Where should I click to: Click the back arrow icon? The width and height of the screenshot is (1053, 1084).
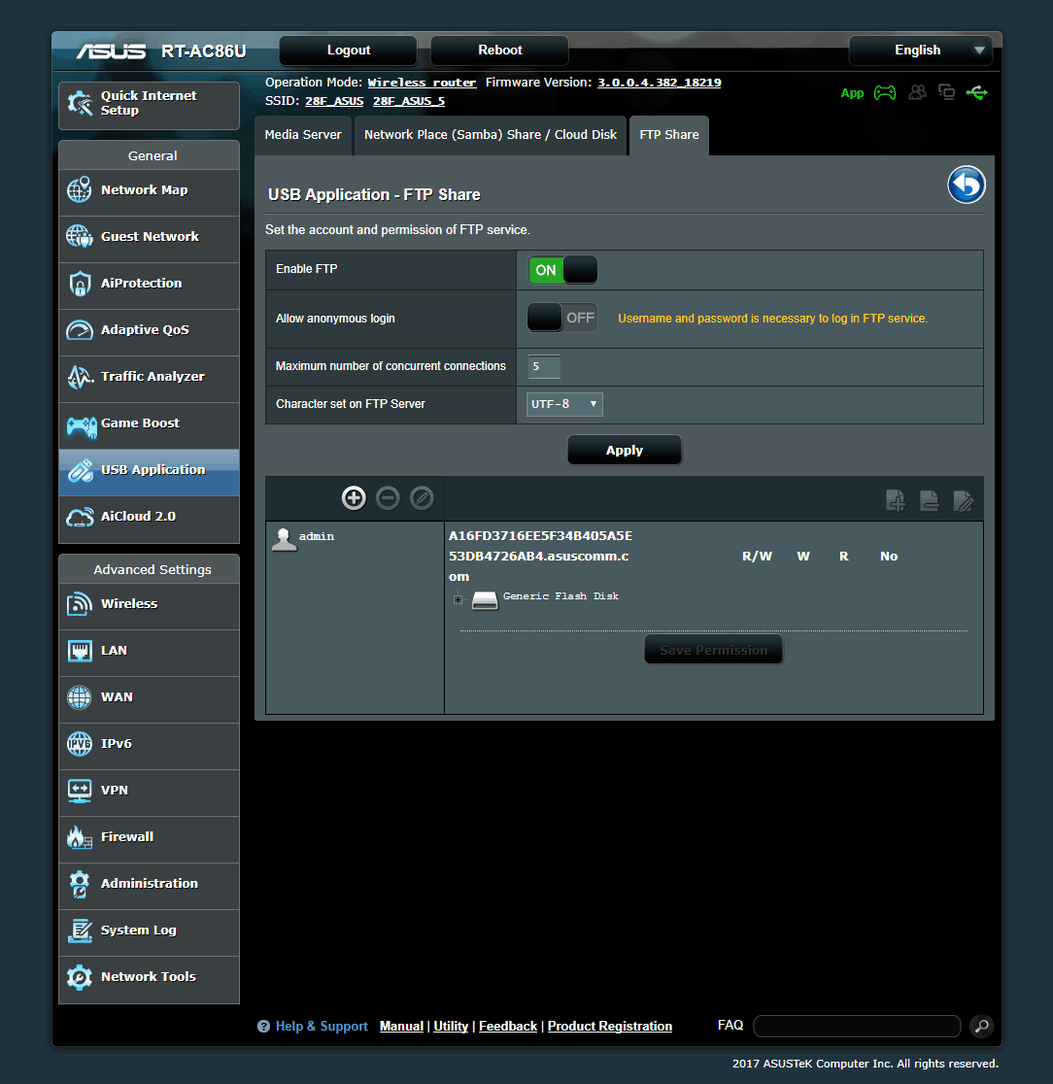[x=966, y=185]
